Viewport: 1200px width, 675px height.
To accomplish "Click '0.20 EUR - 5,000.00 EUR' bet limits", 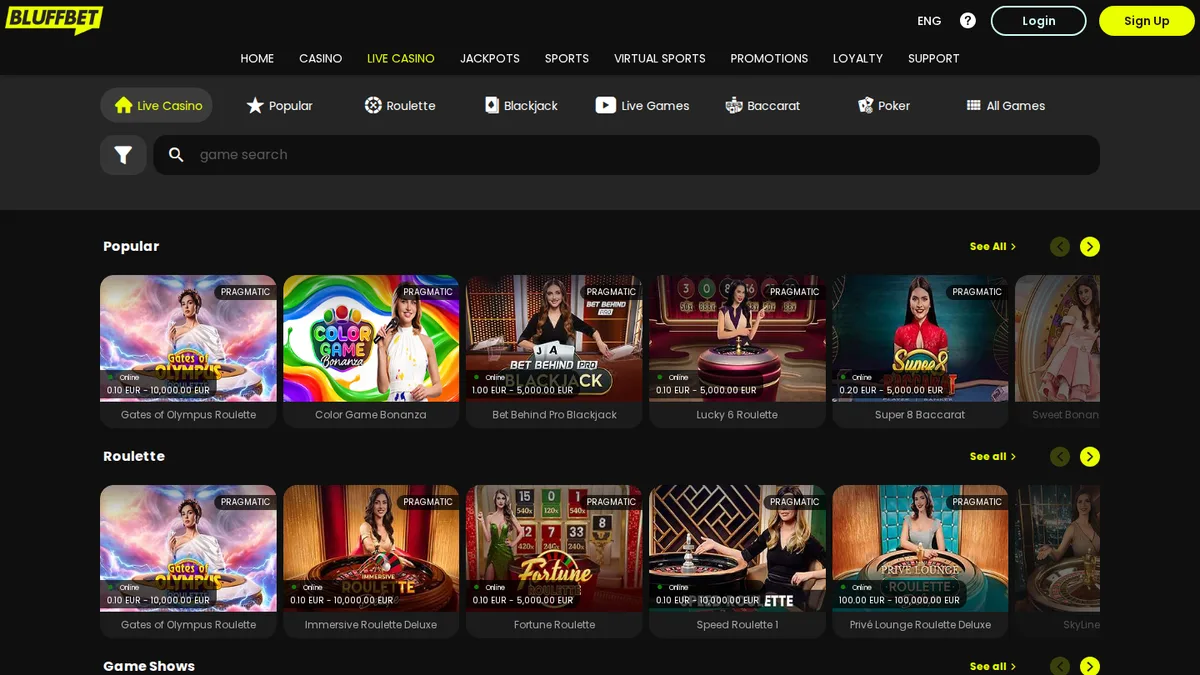I will click(889, 391).
